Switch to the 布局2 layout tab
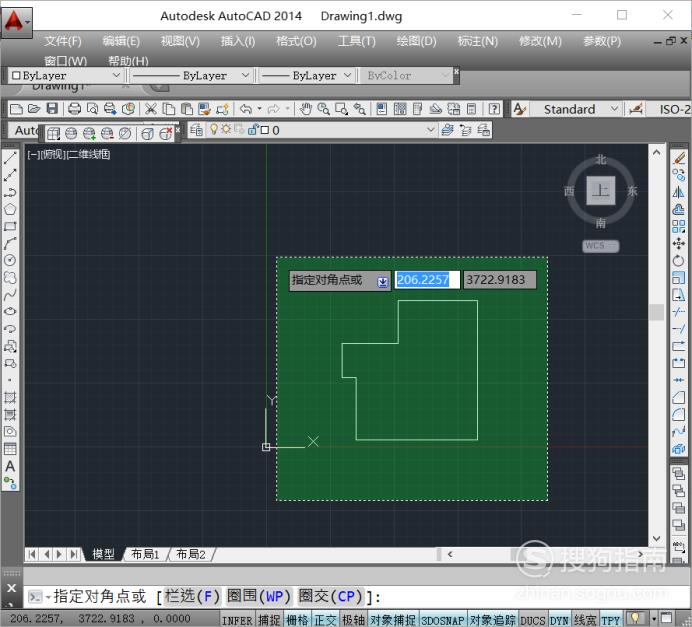Image resolution: width=692 pixels, height=627 pixels. point(191,554)
